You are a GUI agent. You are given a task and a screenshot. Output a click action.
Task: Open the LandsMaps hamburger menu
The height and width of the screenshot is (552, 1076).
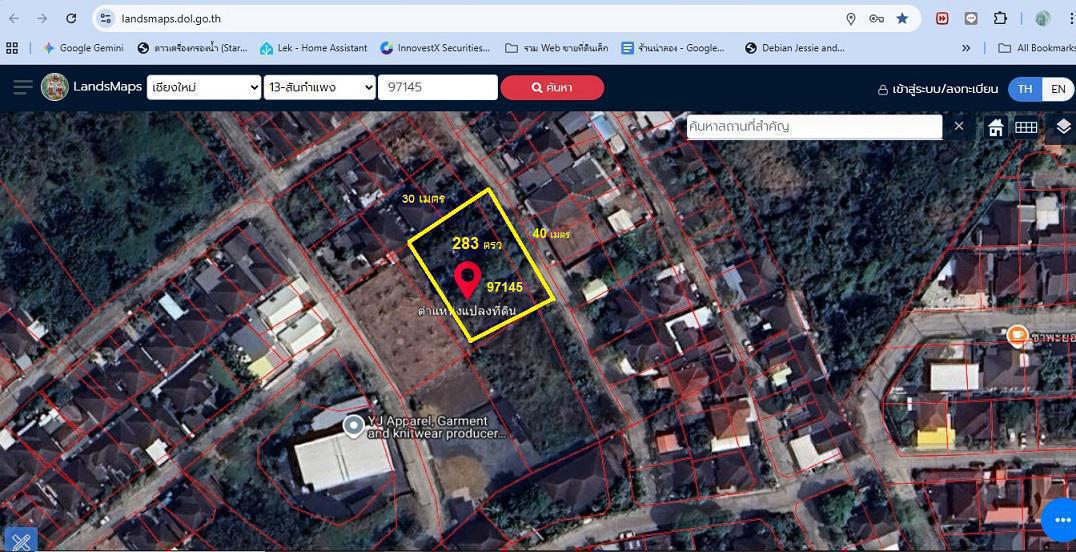[x=22, y=88]
